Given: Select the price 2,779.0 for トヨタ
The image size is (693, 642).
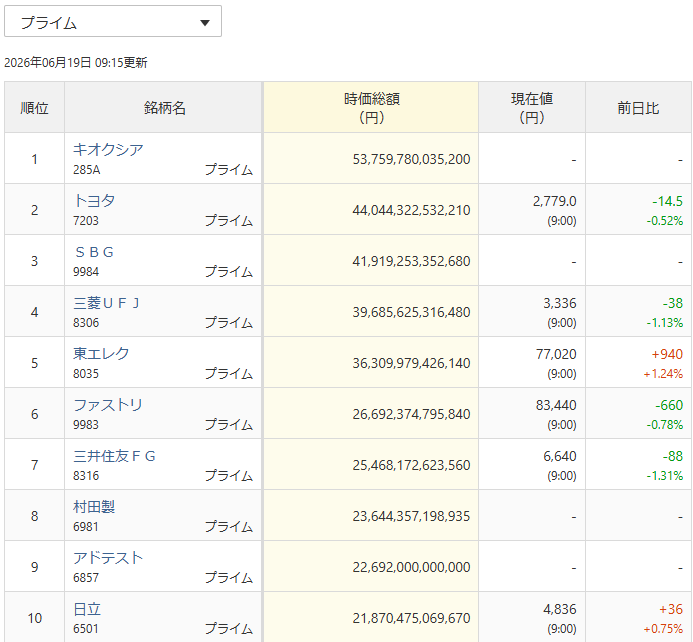Looking at the screenshot, I should tap(555, 201).
